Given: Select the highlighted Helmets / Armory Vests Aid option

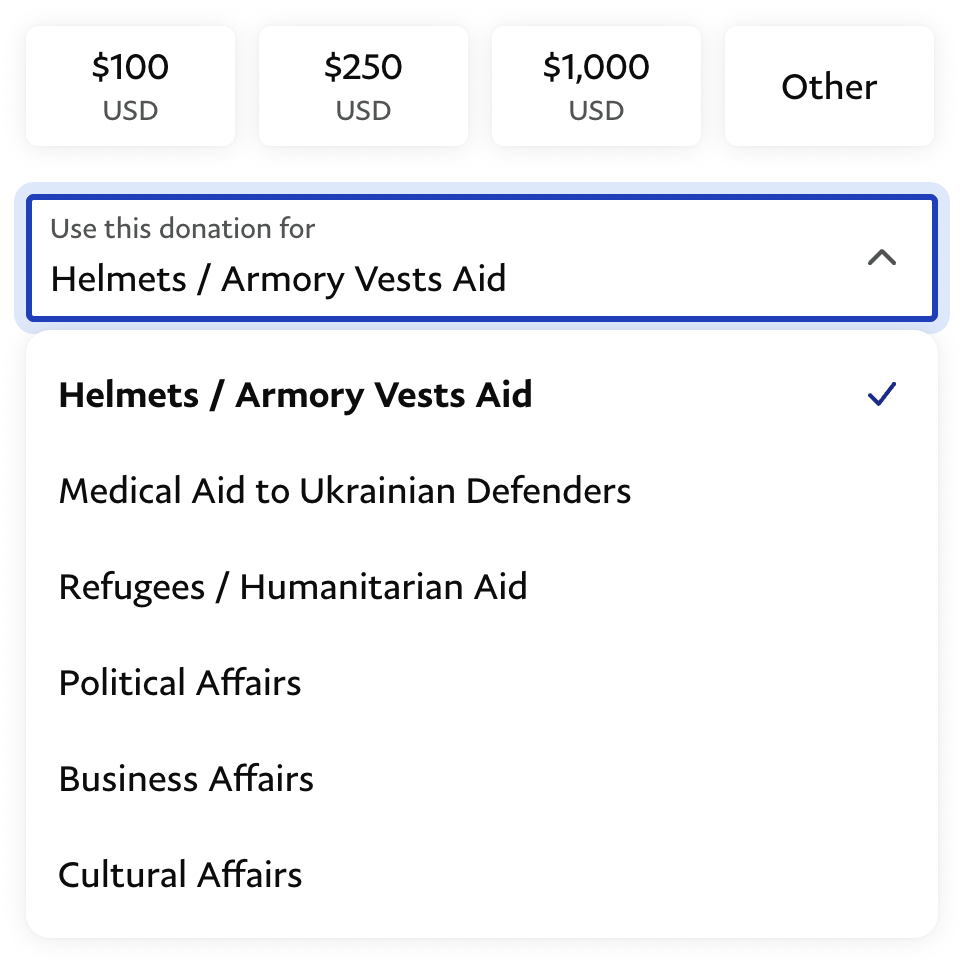Looking at the screenshot, I should [296, 395].
